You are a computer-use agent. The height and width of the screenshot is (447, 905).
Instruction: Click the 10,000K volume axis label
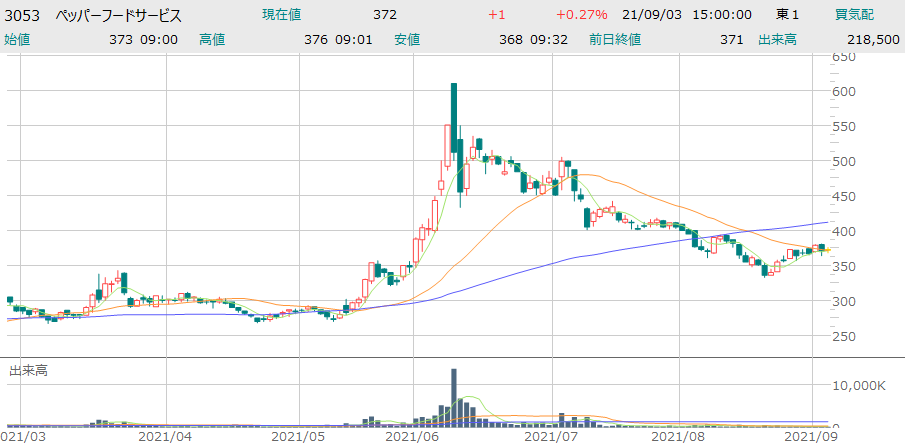click(x=862, y=385)
